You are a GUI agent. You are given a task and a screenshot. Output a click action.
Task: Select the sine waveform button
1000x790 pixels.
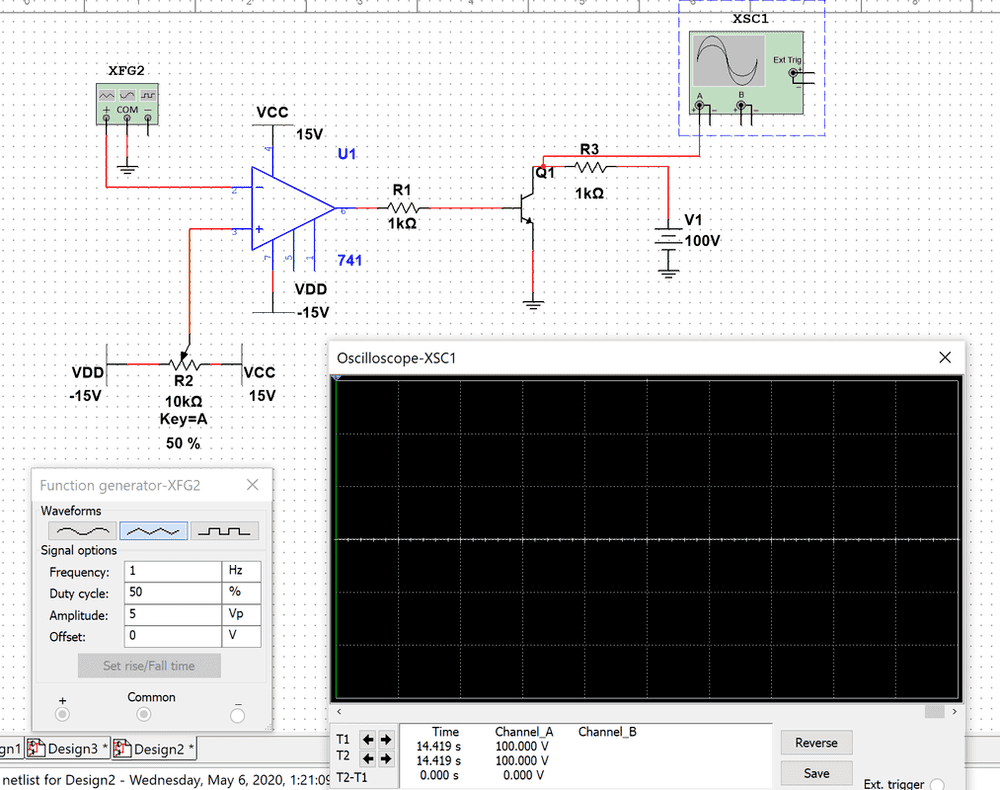(x=83, y=531)
